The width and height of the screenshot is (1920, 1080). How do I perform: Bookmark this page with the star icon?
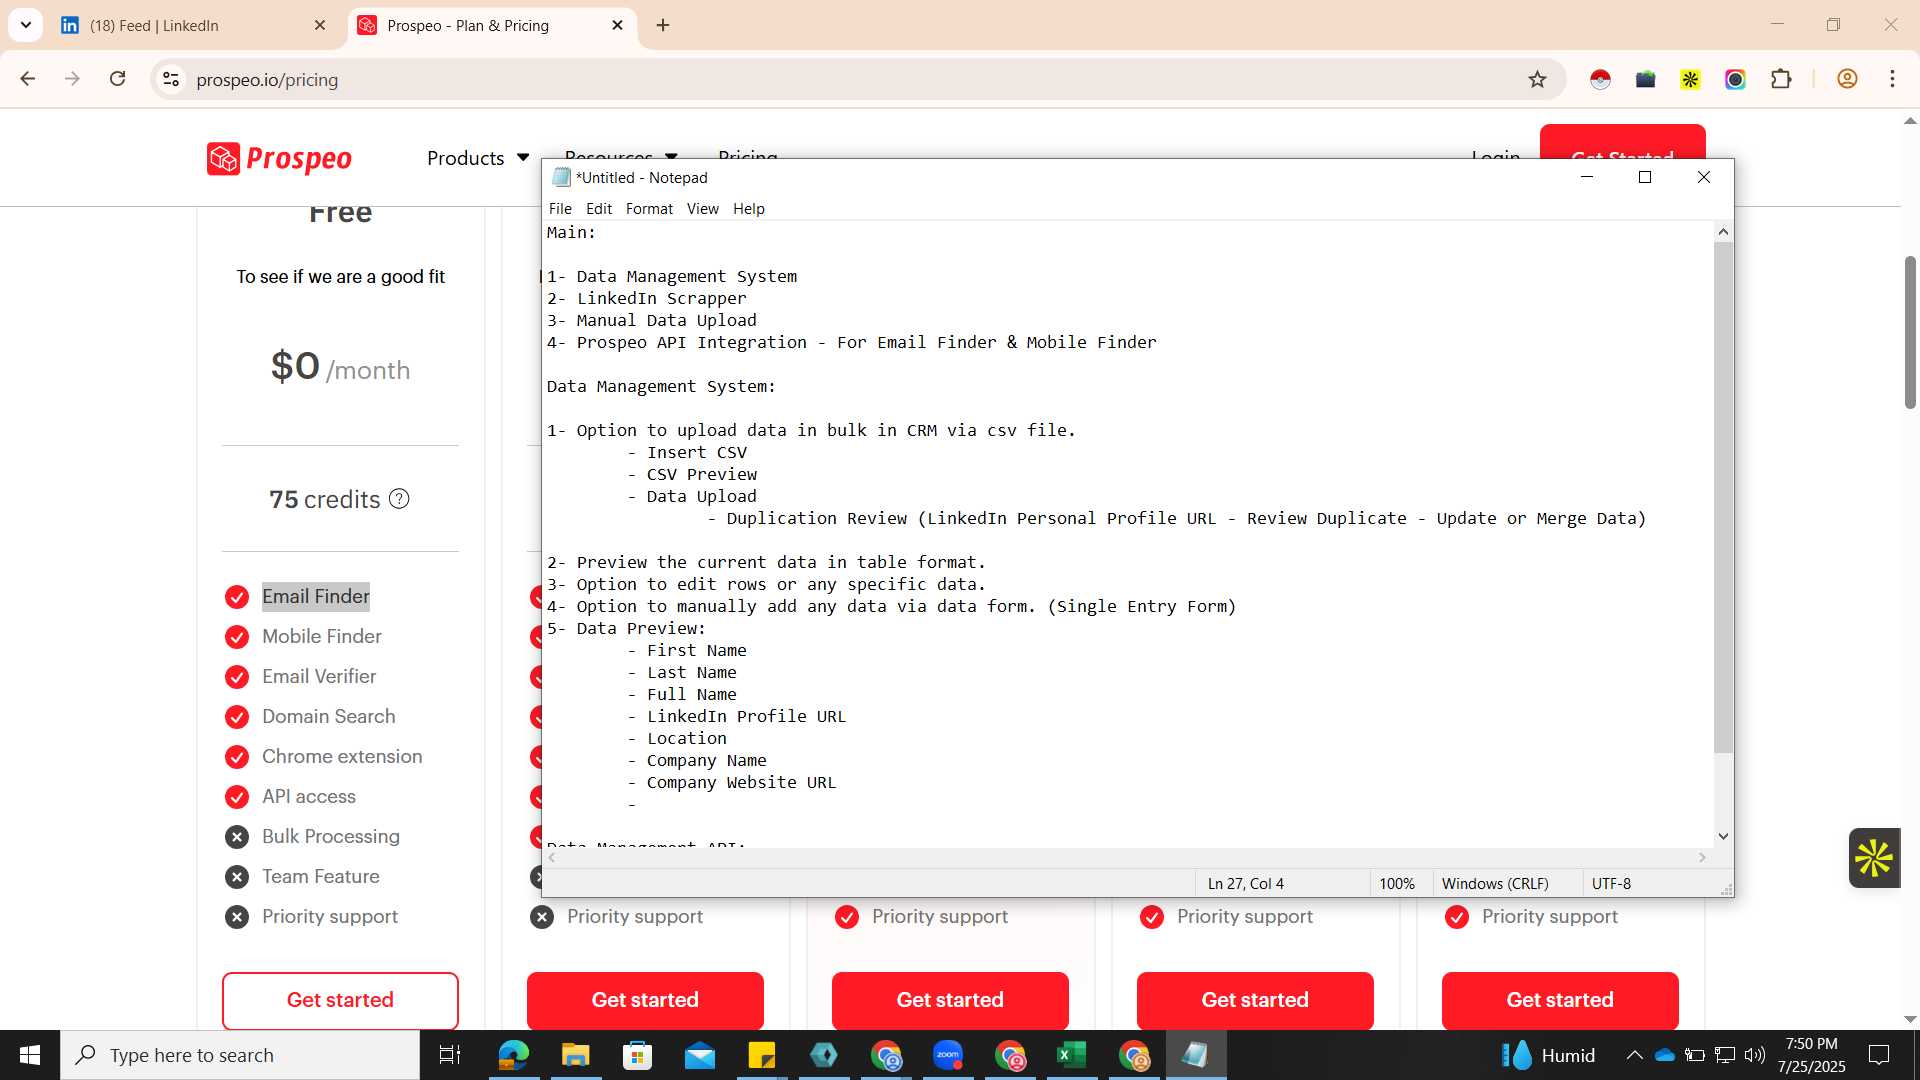pos(1537,79)
